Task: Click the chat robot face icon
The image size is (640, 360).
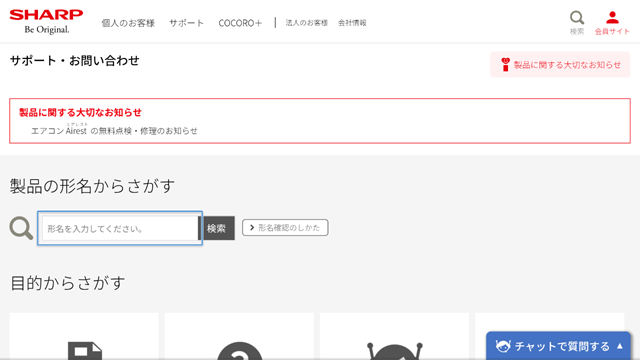Action: [503, 346]
